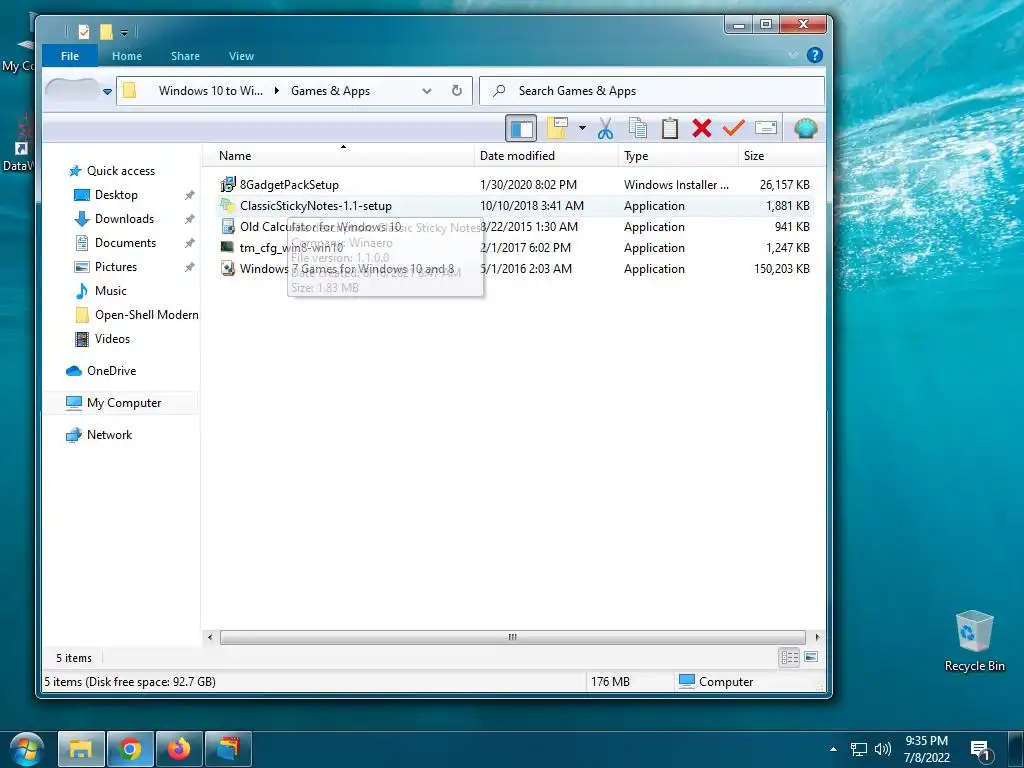1024x768 pixels.
Task: Click the Refresh button in address bar
Action: [x=457, y=91]
